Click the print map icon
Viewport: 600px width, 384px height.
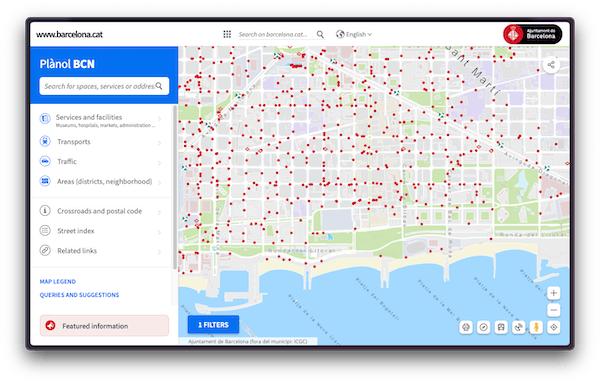click(x=466, y=327)
